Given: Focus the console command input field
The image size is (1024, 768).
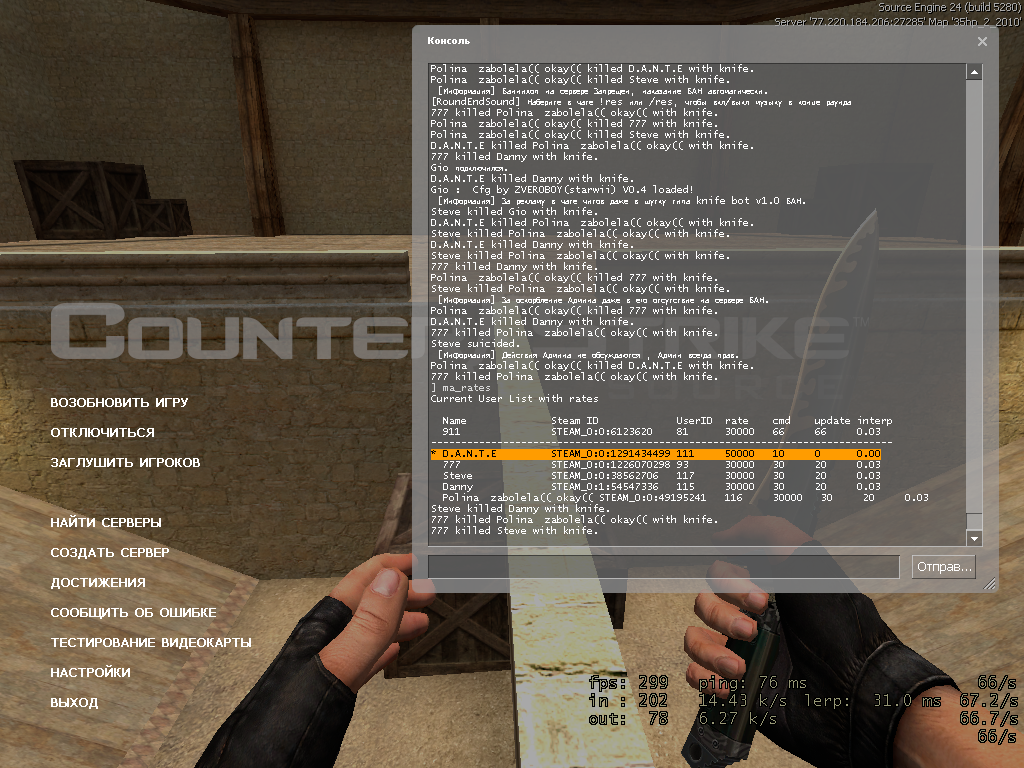Looking at the screenshot, I should click(664, 566).
